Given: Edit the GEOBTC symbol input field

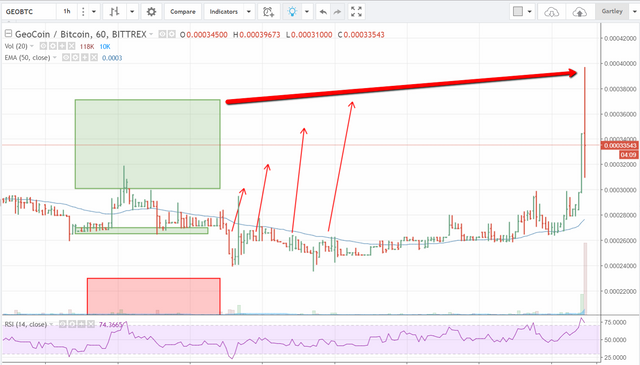Looking at the screenshot, I should coord(29,12).
